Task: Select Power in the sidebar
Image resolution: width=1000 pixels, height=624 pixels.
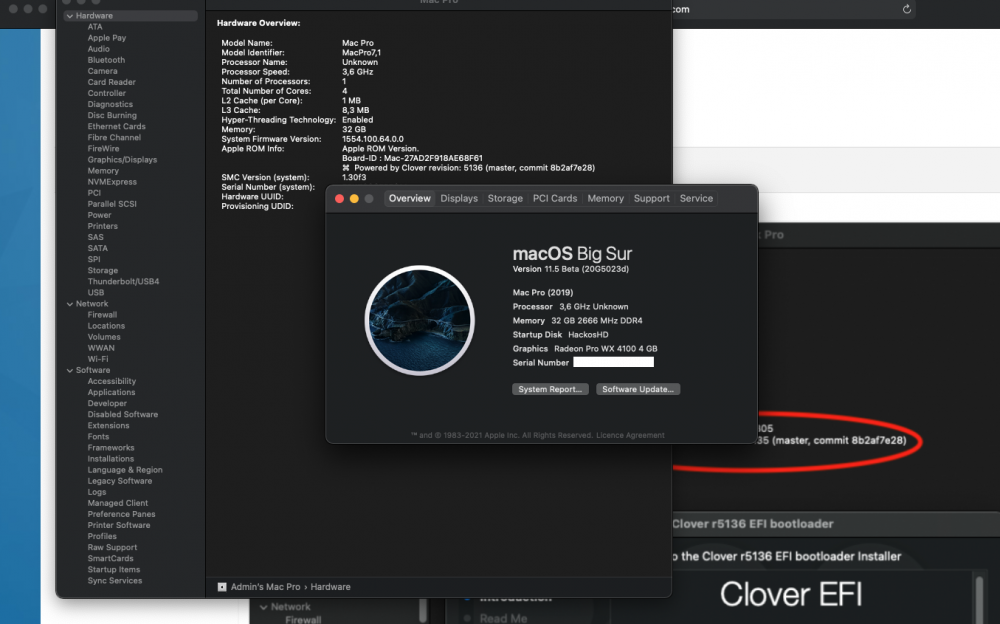Action: pyautogui.click(x=99, y=215)
